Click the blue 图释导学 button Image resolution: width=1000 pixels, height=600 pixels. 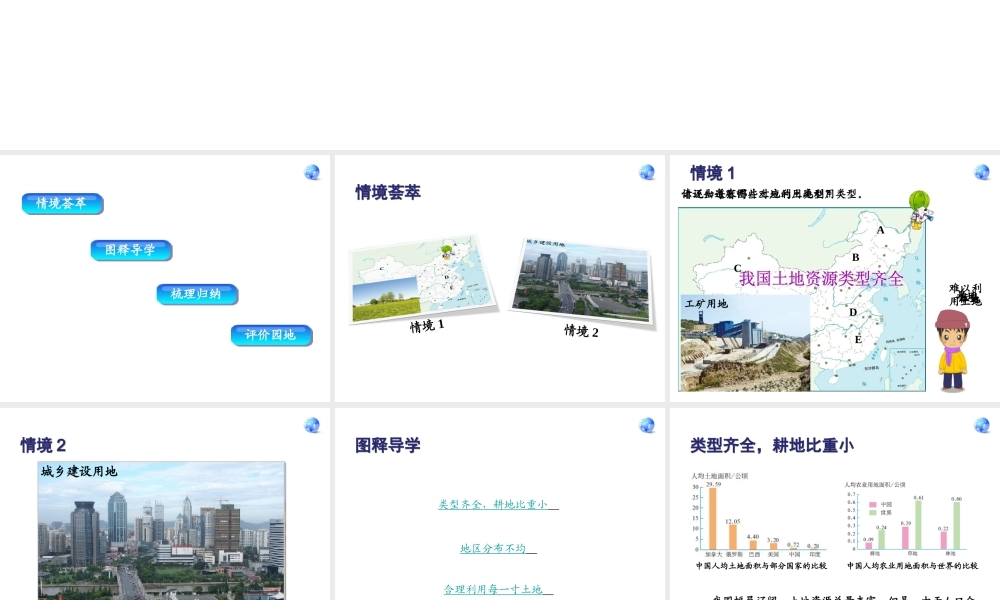[131, 250]
